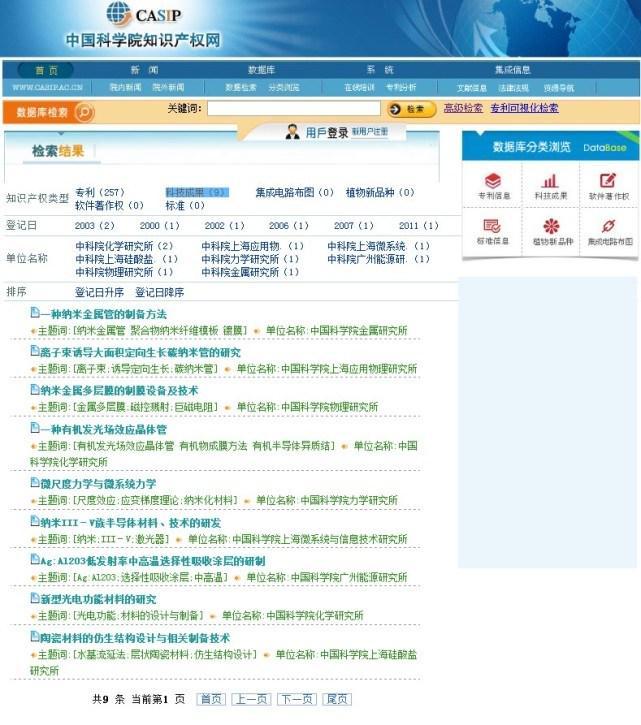Click the WWW.CASIP.AC.CN link
641x725 pixels.
[47, 87]
